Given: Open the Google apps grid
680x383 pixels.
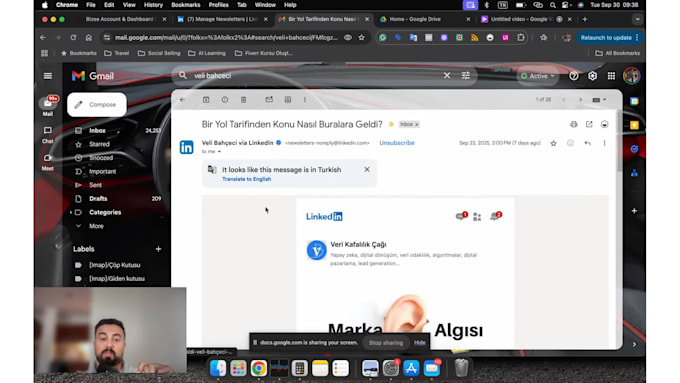Looking at the screenshot, I should [611, 76].
